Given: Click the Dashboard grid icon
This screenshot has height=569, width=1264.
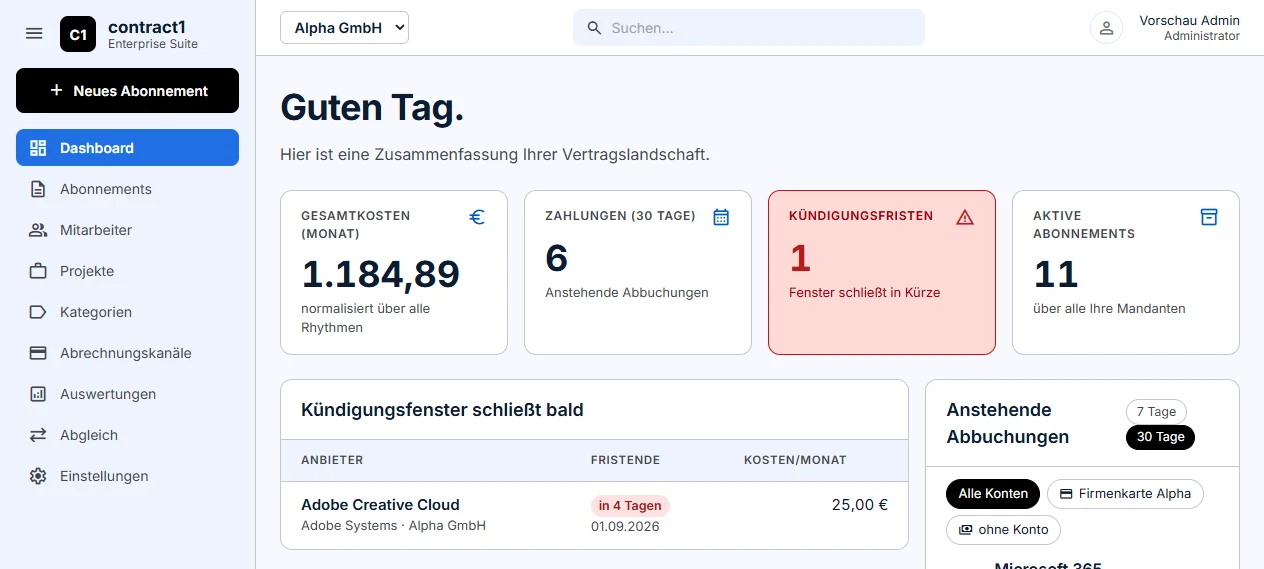Looking at the screenshot, I should (x=38, y=148).
